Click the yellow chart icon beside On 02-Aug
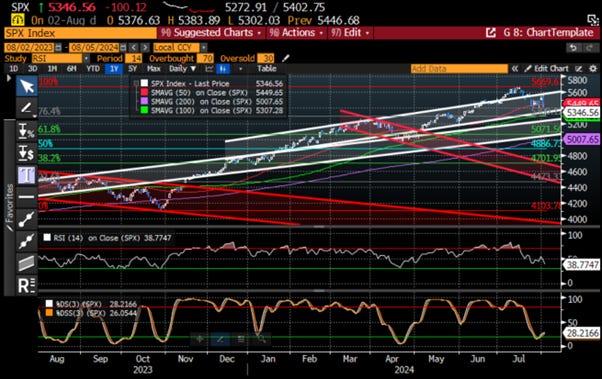602x379 pixels. (18, 20)
